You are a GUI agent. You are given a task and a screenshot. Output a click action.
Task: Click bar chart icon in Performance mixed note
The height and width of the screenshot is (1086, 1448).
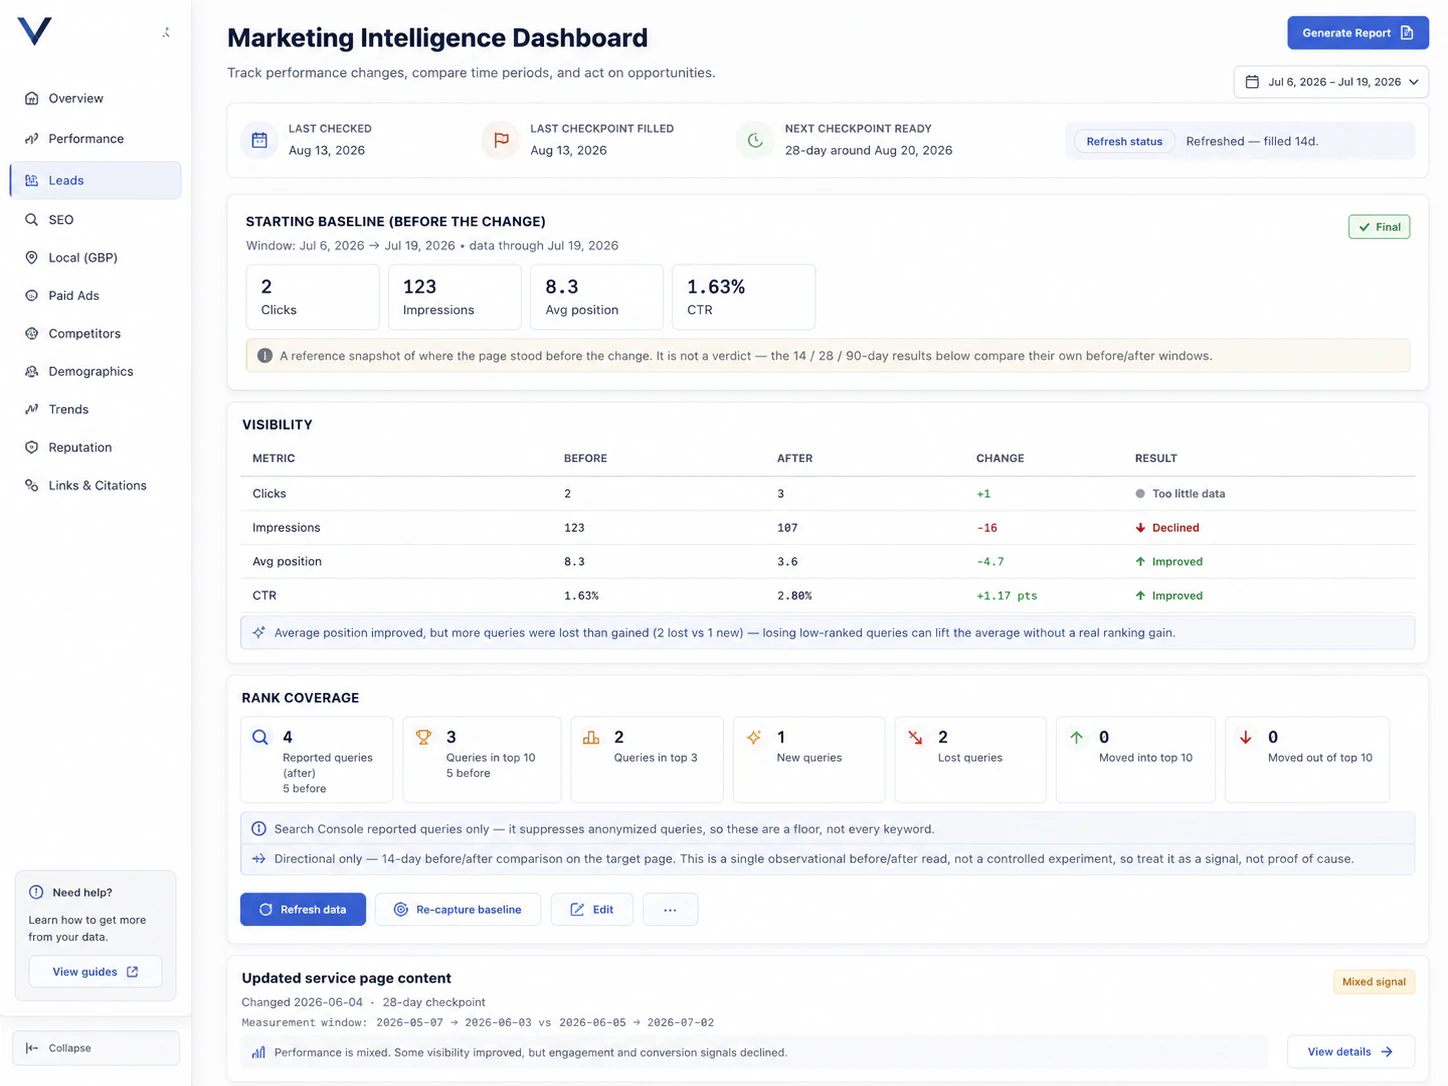(x=259, y=1052)
